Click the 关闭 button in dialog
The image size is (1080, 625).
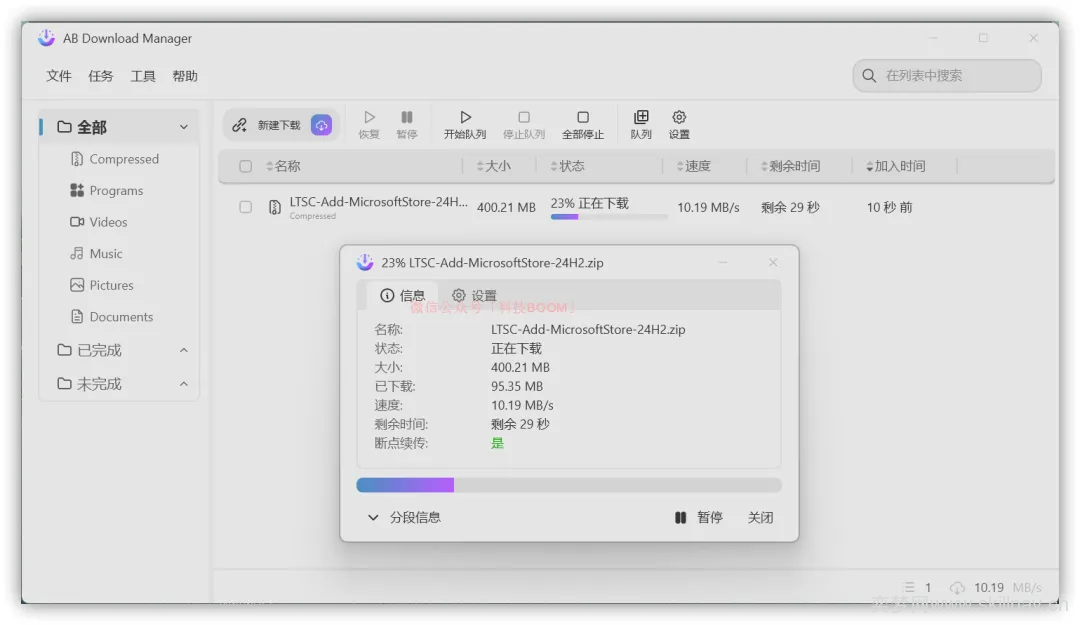pyautogui.click(x=760, y=518)
